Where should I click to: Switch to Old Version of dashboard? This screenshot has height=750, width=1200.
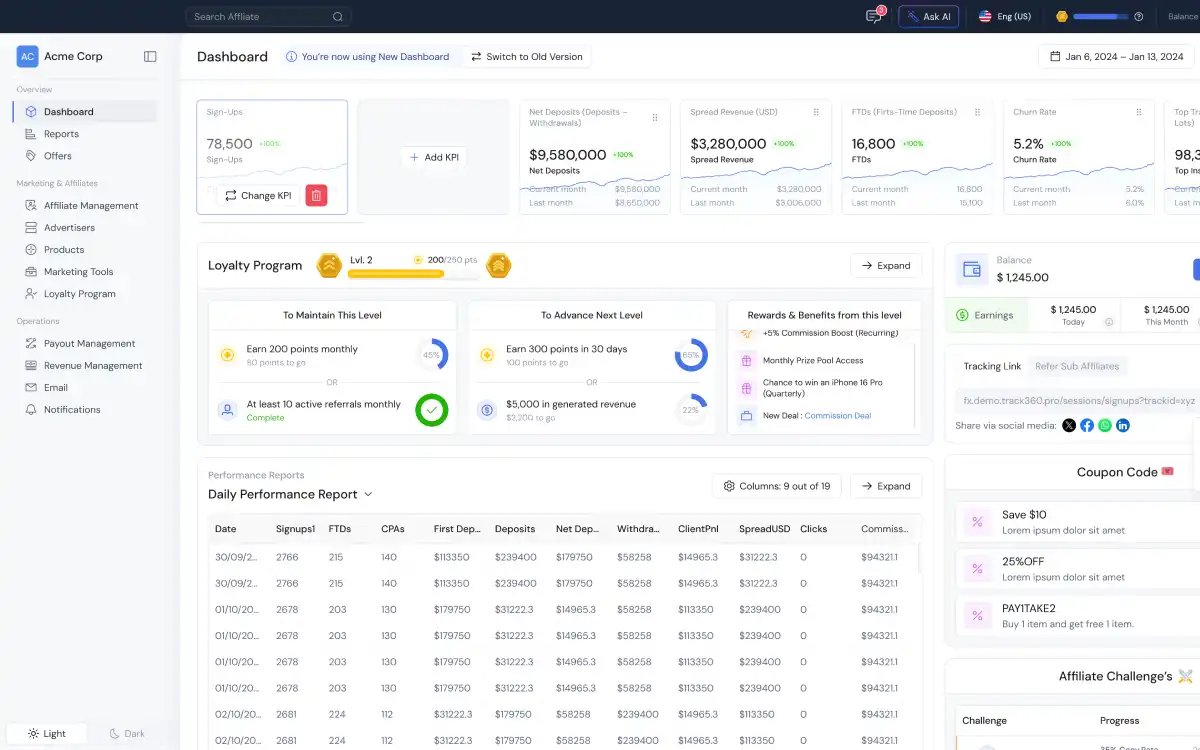coord(527,57)
